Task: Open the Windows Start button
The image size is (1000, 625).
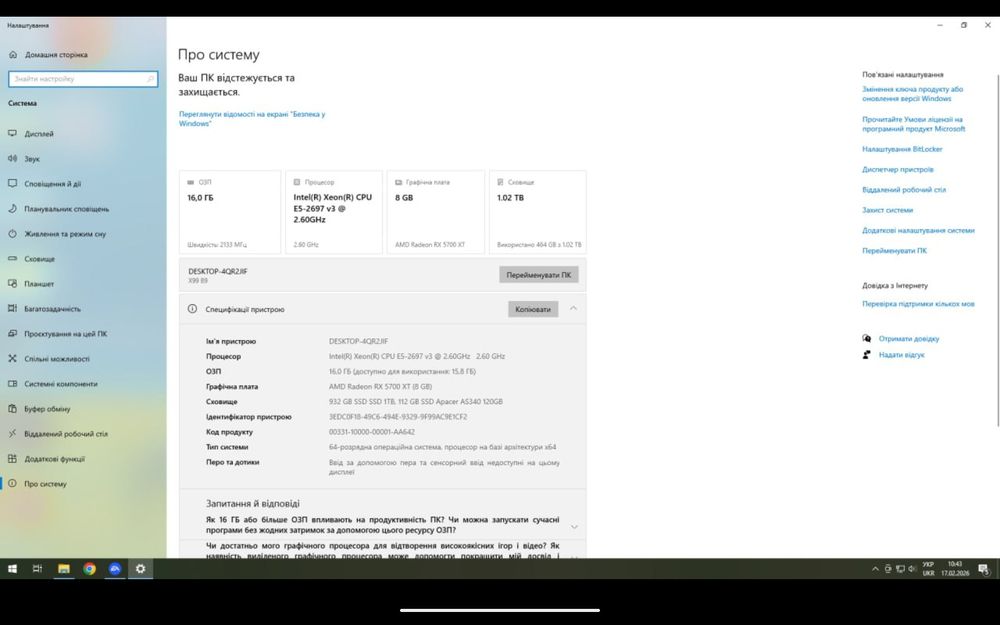Action: click(x=12, y=569)
